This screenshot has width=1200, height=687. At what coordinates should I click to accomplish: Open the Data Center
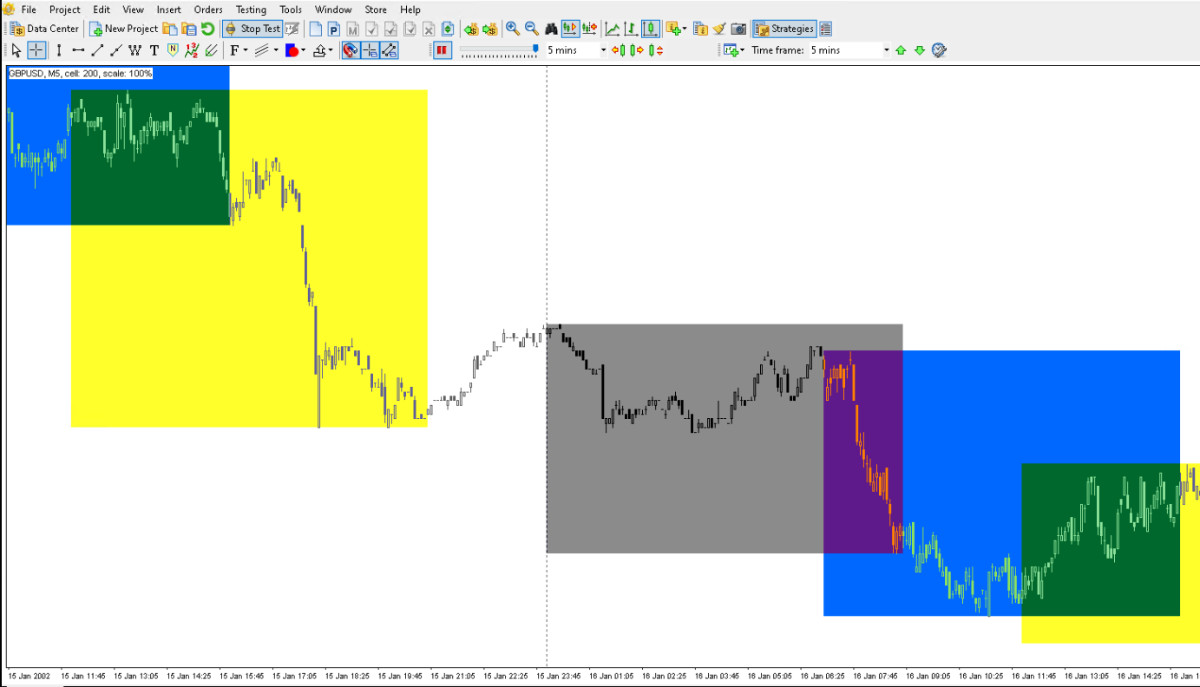click(x=44, y=29)
